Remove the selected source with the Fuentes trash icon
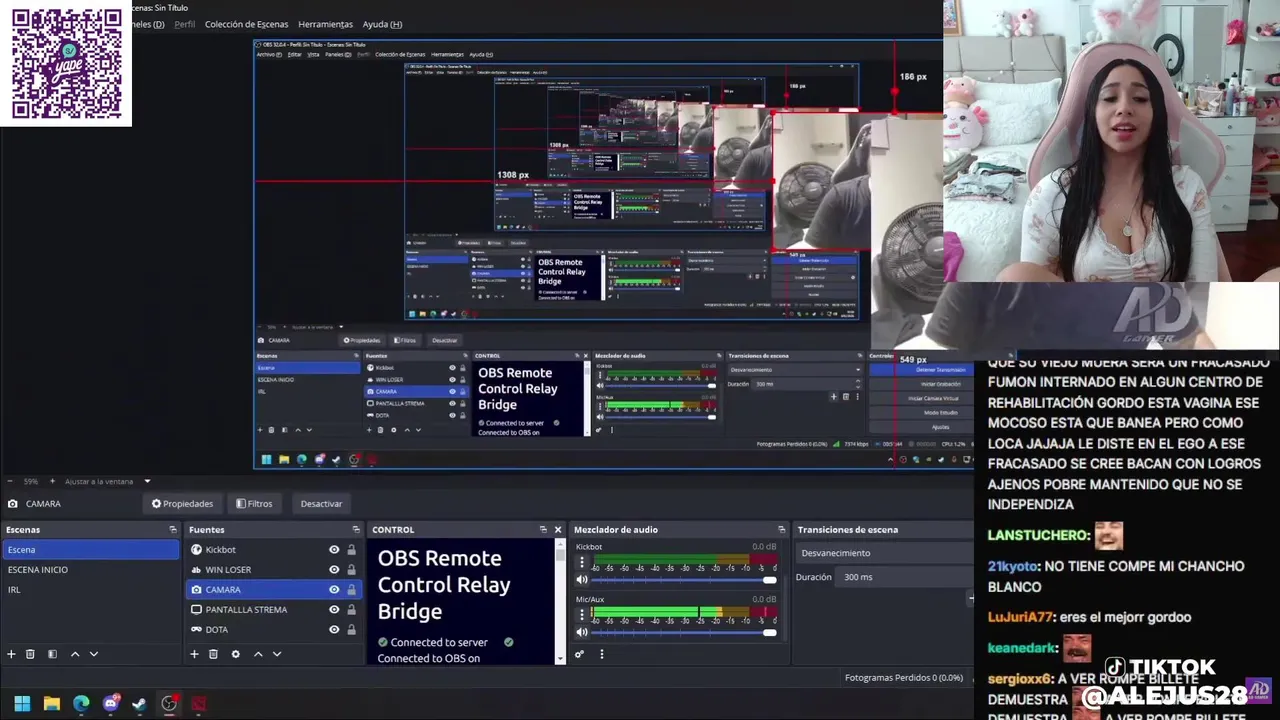The height and width of the screenshot is (720, 1280). tap(213, 654)
